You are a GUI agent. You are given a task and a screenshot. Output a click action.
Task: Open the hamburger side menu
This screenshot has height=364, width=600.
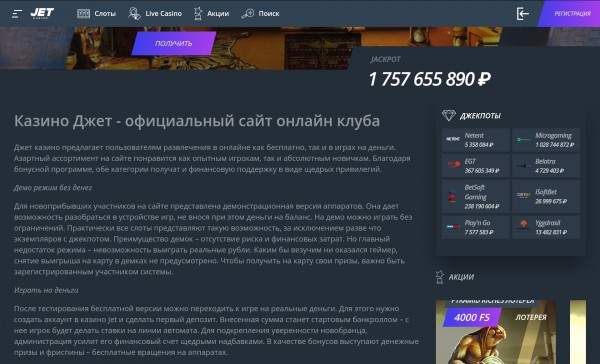click(x=17, y=14)
